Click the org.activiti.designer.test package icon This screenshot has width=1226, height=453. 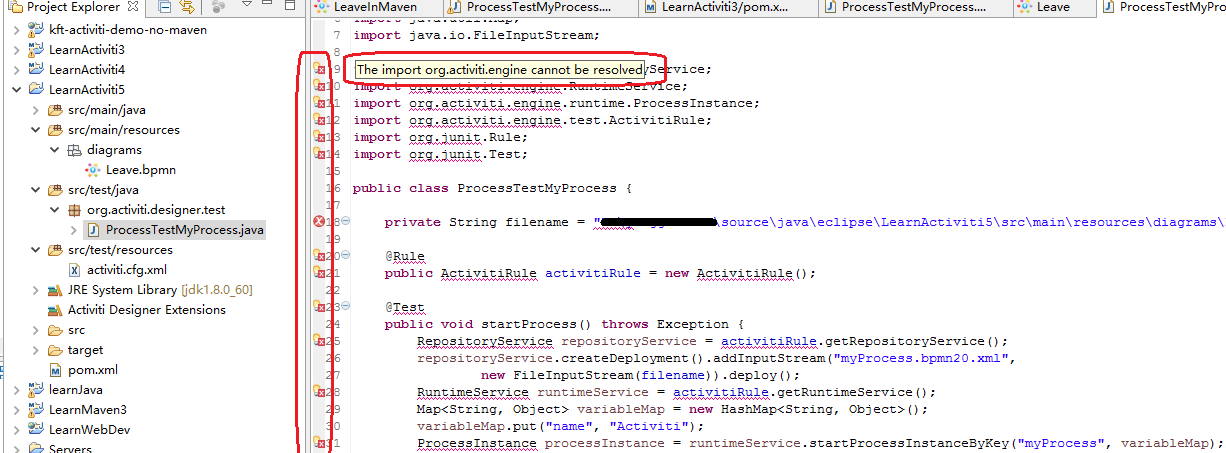74,210
